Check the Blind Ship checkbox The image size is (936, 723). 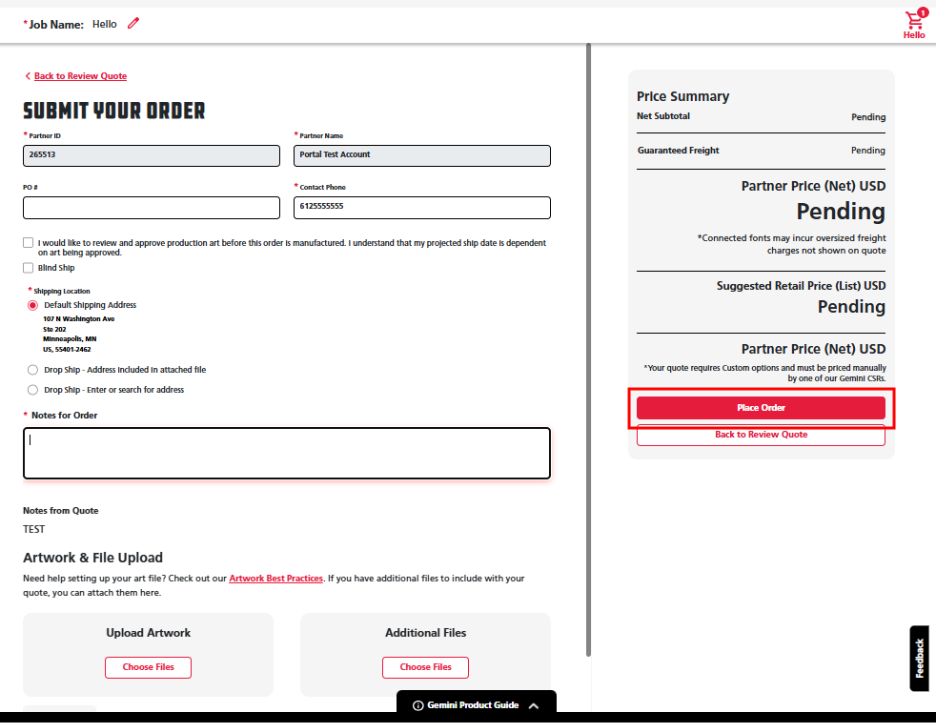(x=28, y=268)
